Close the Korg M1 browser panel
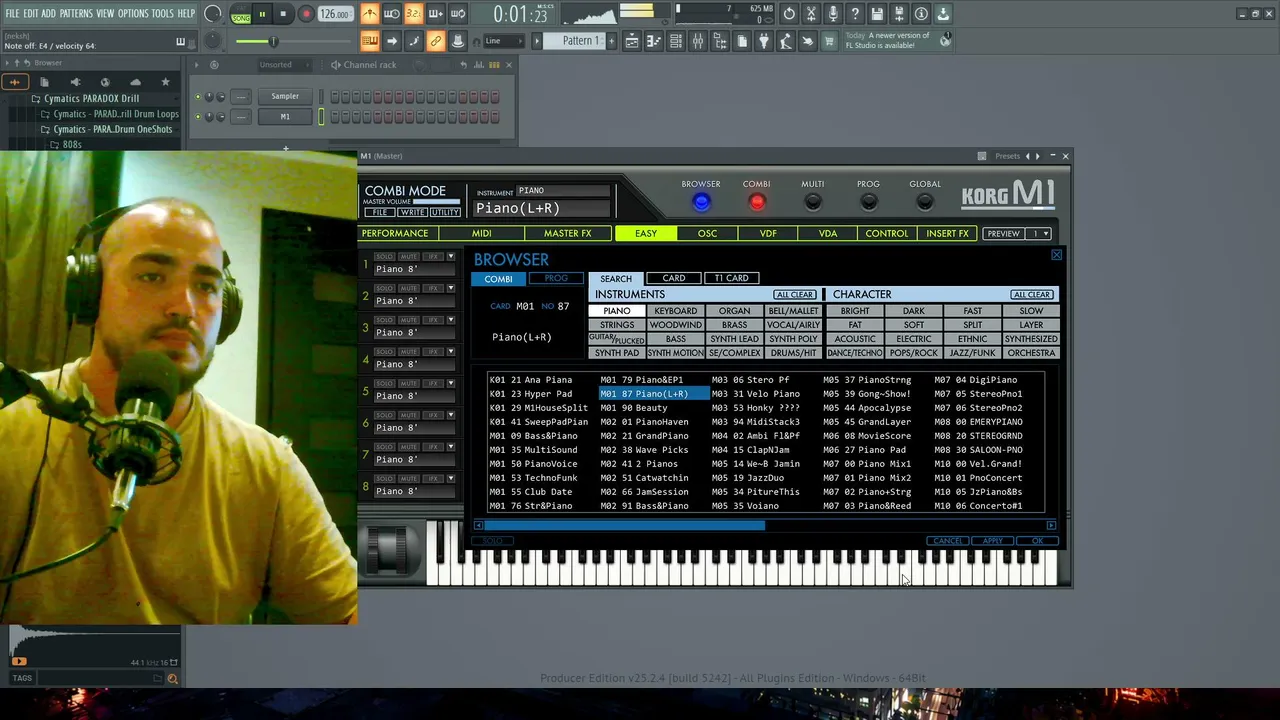Screen dimensions: 1280x720 (1056, 255)
